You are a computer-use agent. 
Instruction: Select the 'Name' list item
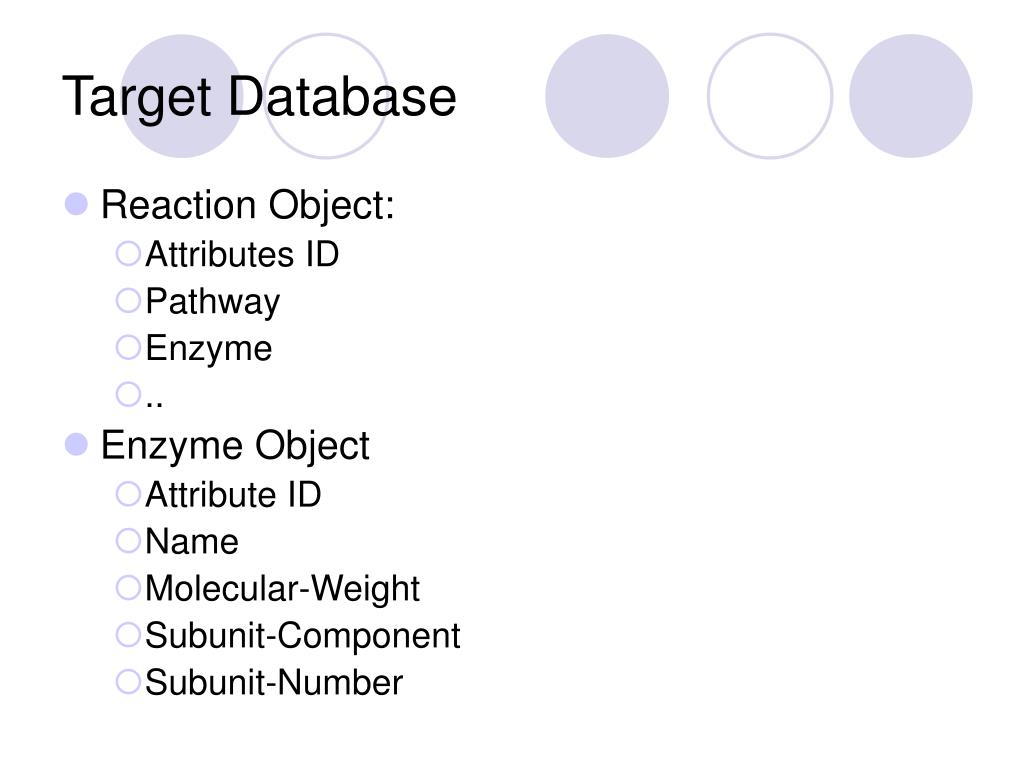[192, 541]
